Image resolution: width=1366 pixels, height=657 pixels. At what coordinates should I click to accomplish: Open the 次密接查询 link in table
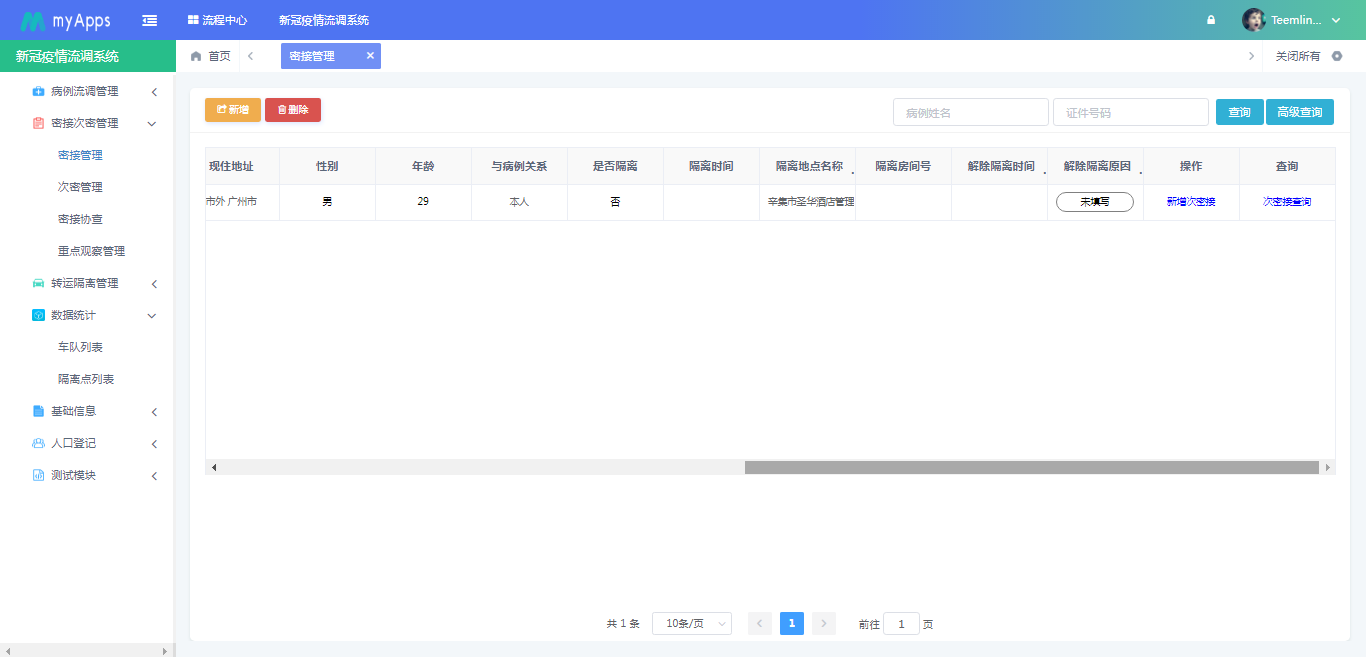(x=1286, y=201)
